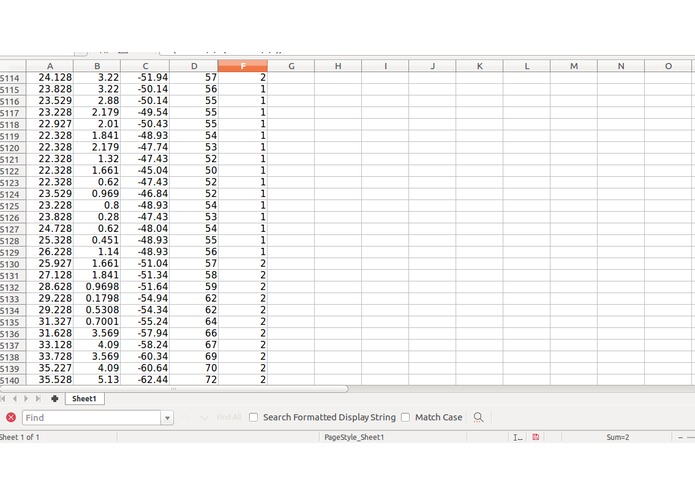Click cell containing 0.1798
The image size is (695, 494).
tap(97, 298)
